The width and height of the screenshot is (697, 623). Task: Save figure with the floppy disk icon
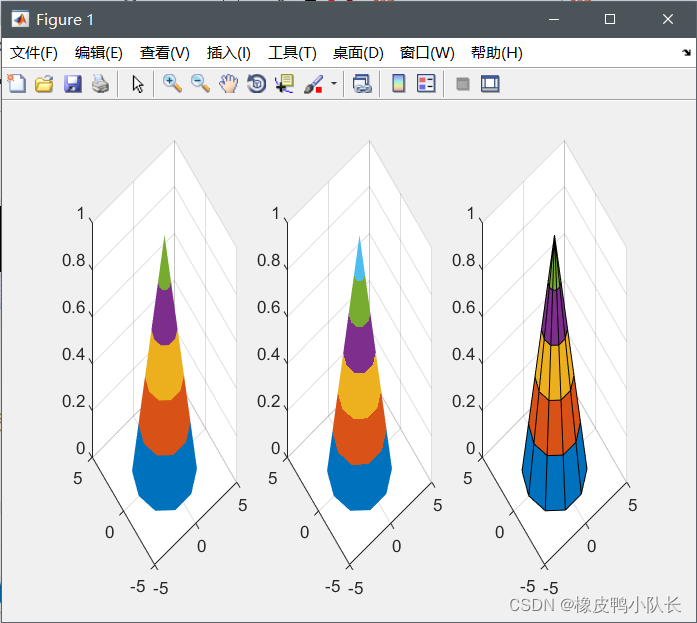pyautogui.click(x=72, y=84)
